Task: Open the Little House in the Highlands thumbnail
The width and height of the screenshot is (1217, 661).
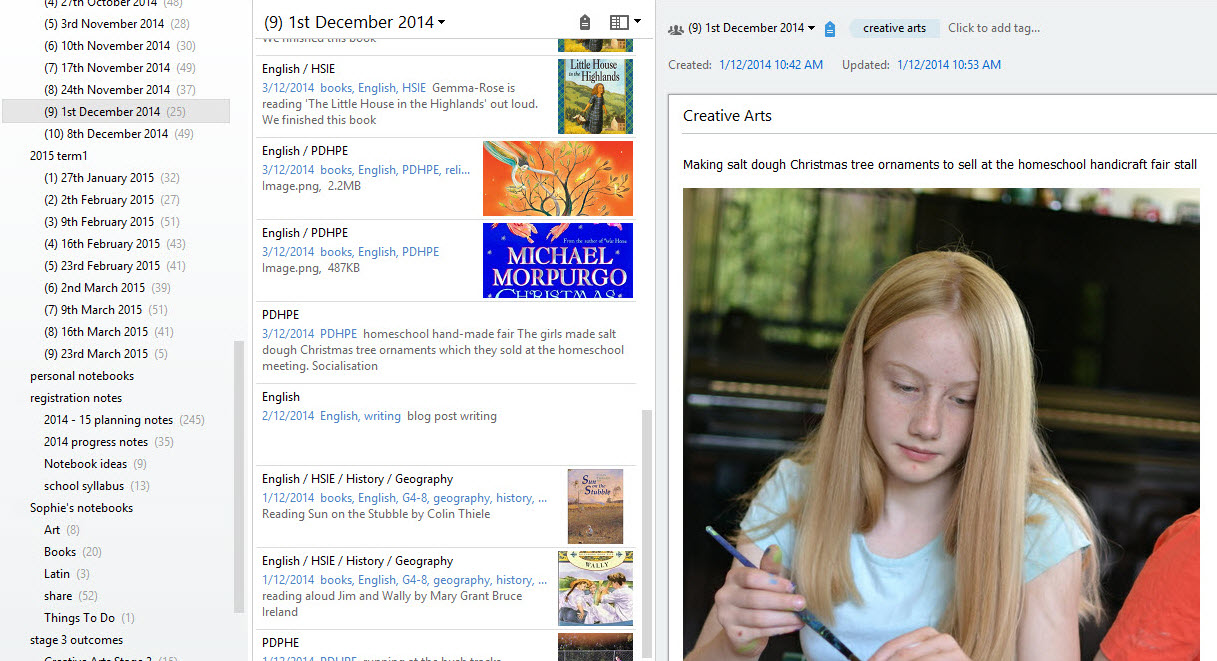Action: tap(595, 96)
